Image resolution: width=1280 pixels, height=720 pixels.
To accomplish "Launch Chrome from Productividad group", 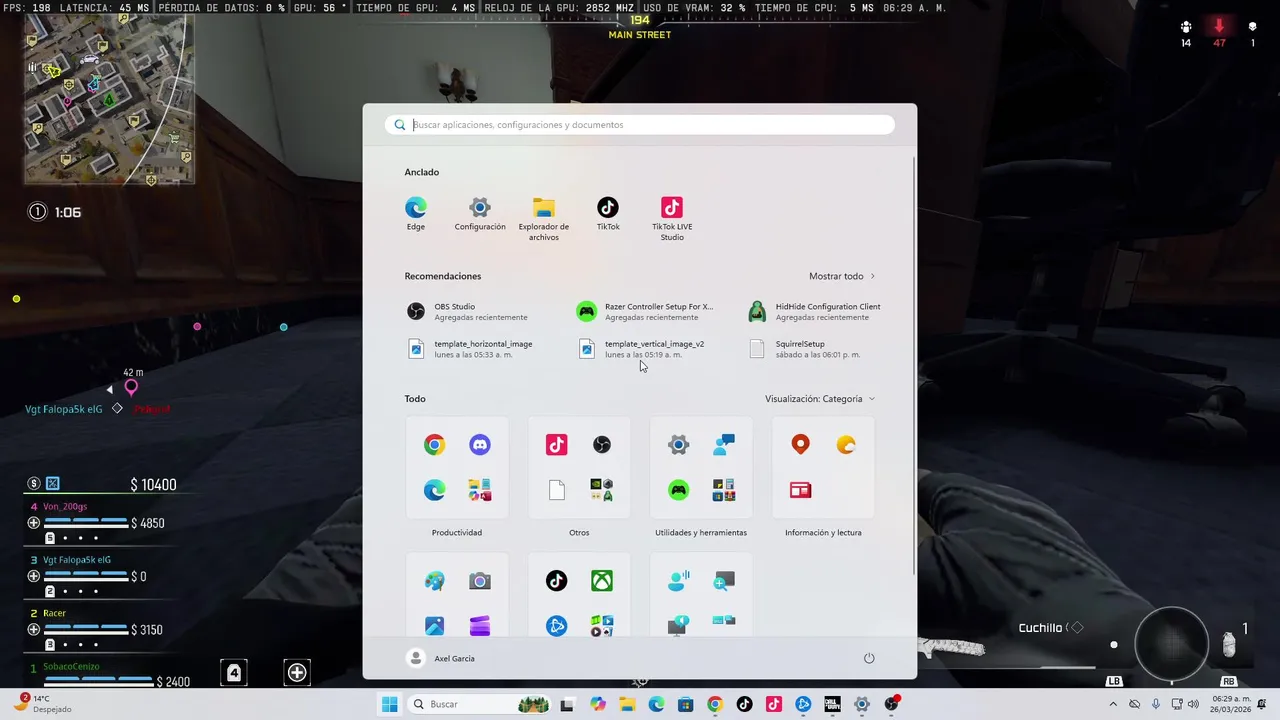I will [x=434, y=445].
